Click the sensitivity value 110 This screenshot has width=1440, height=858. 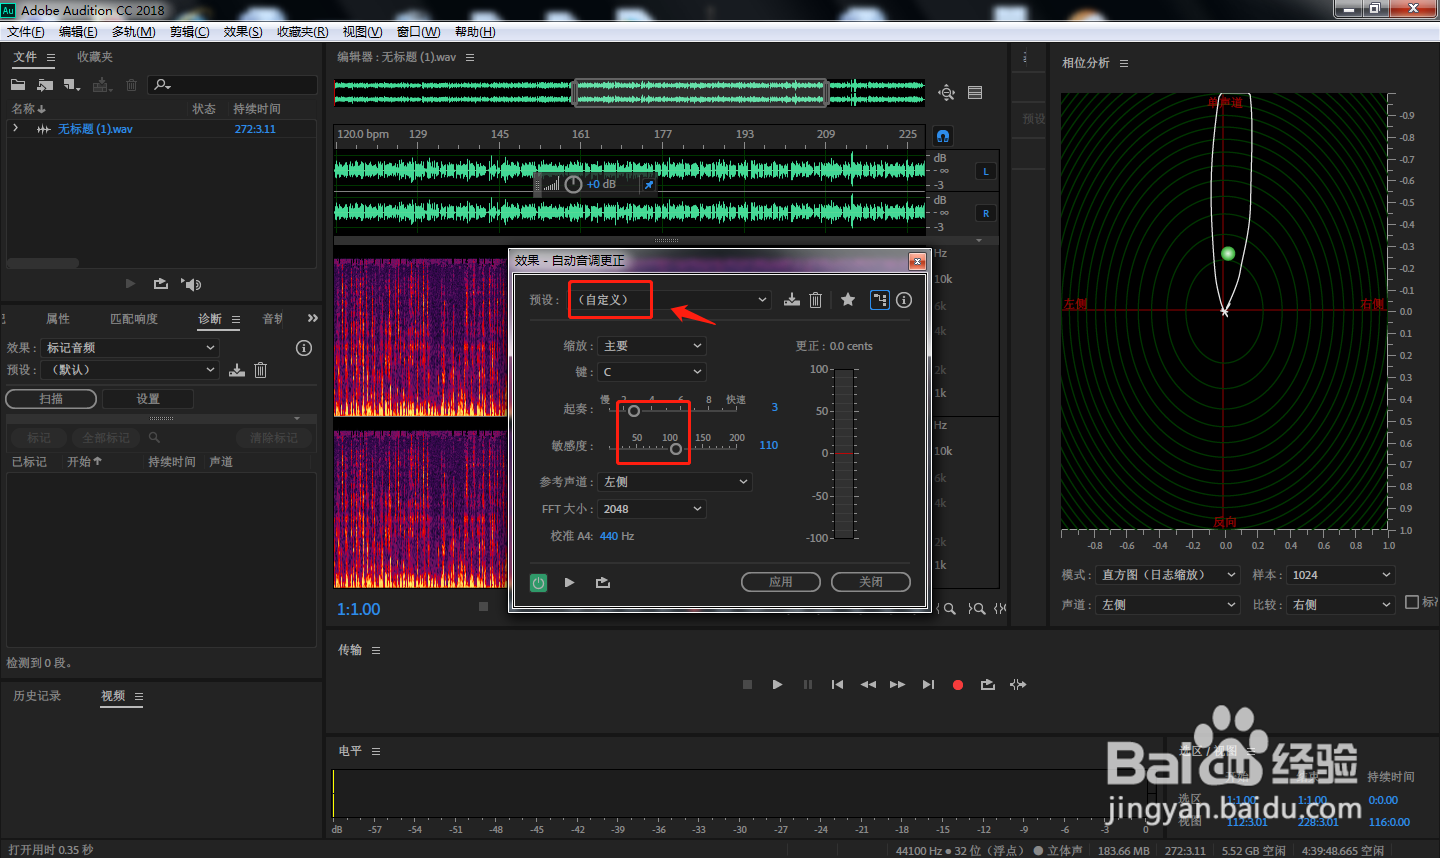pyautogui.click(x=769, y=446)
